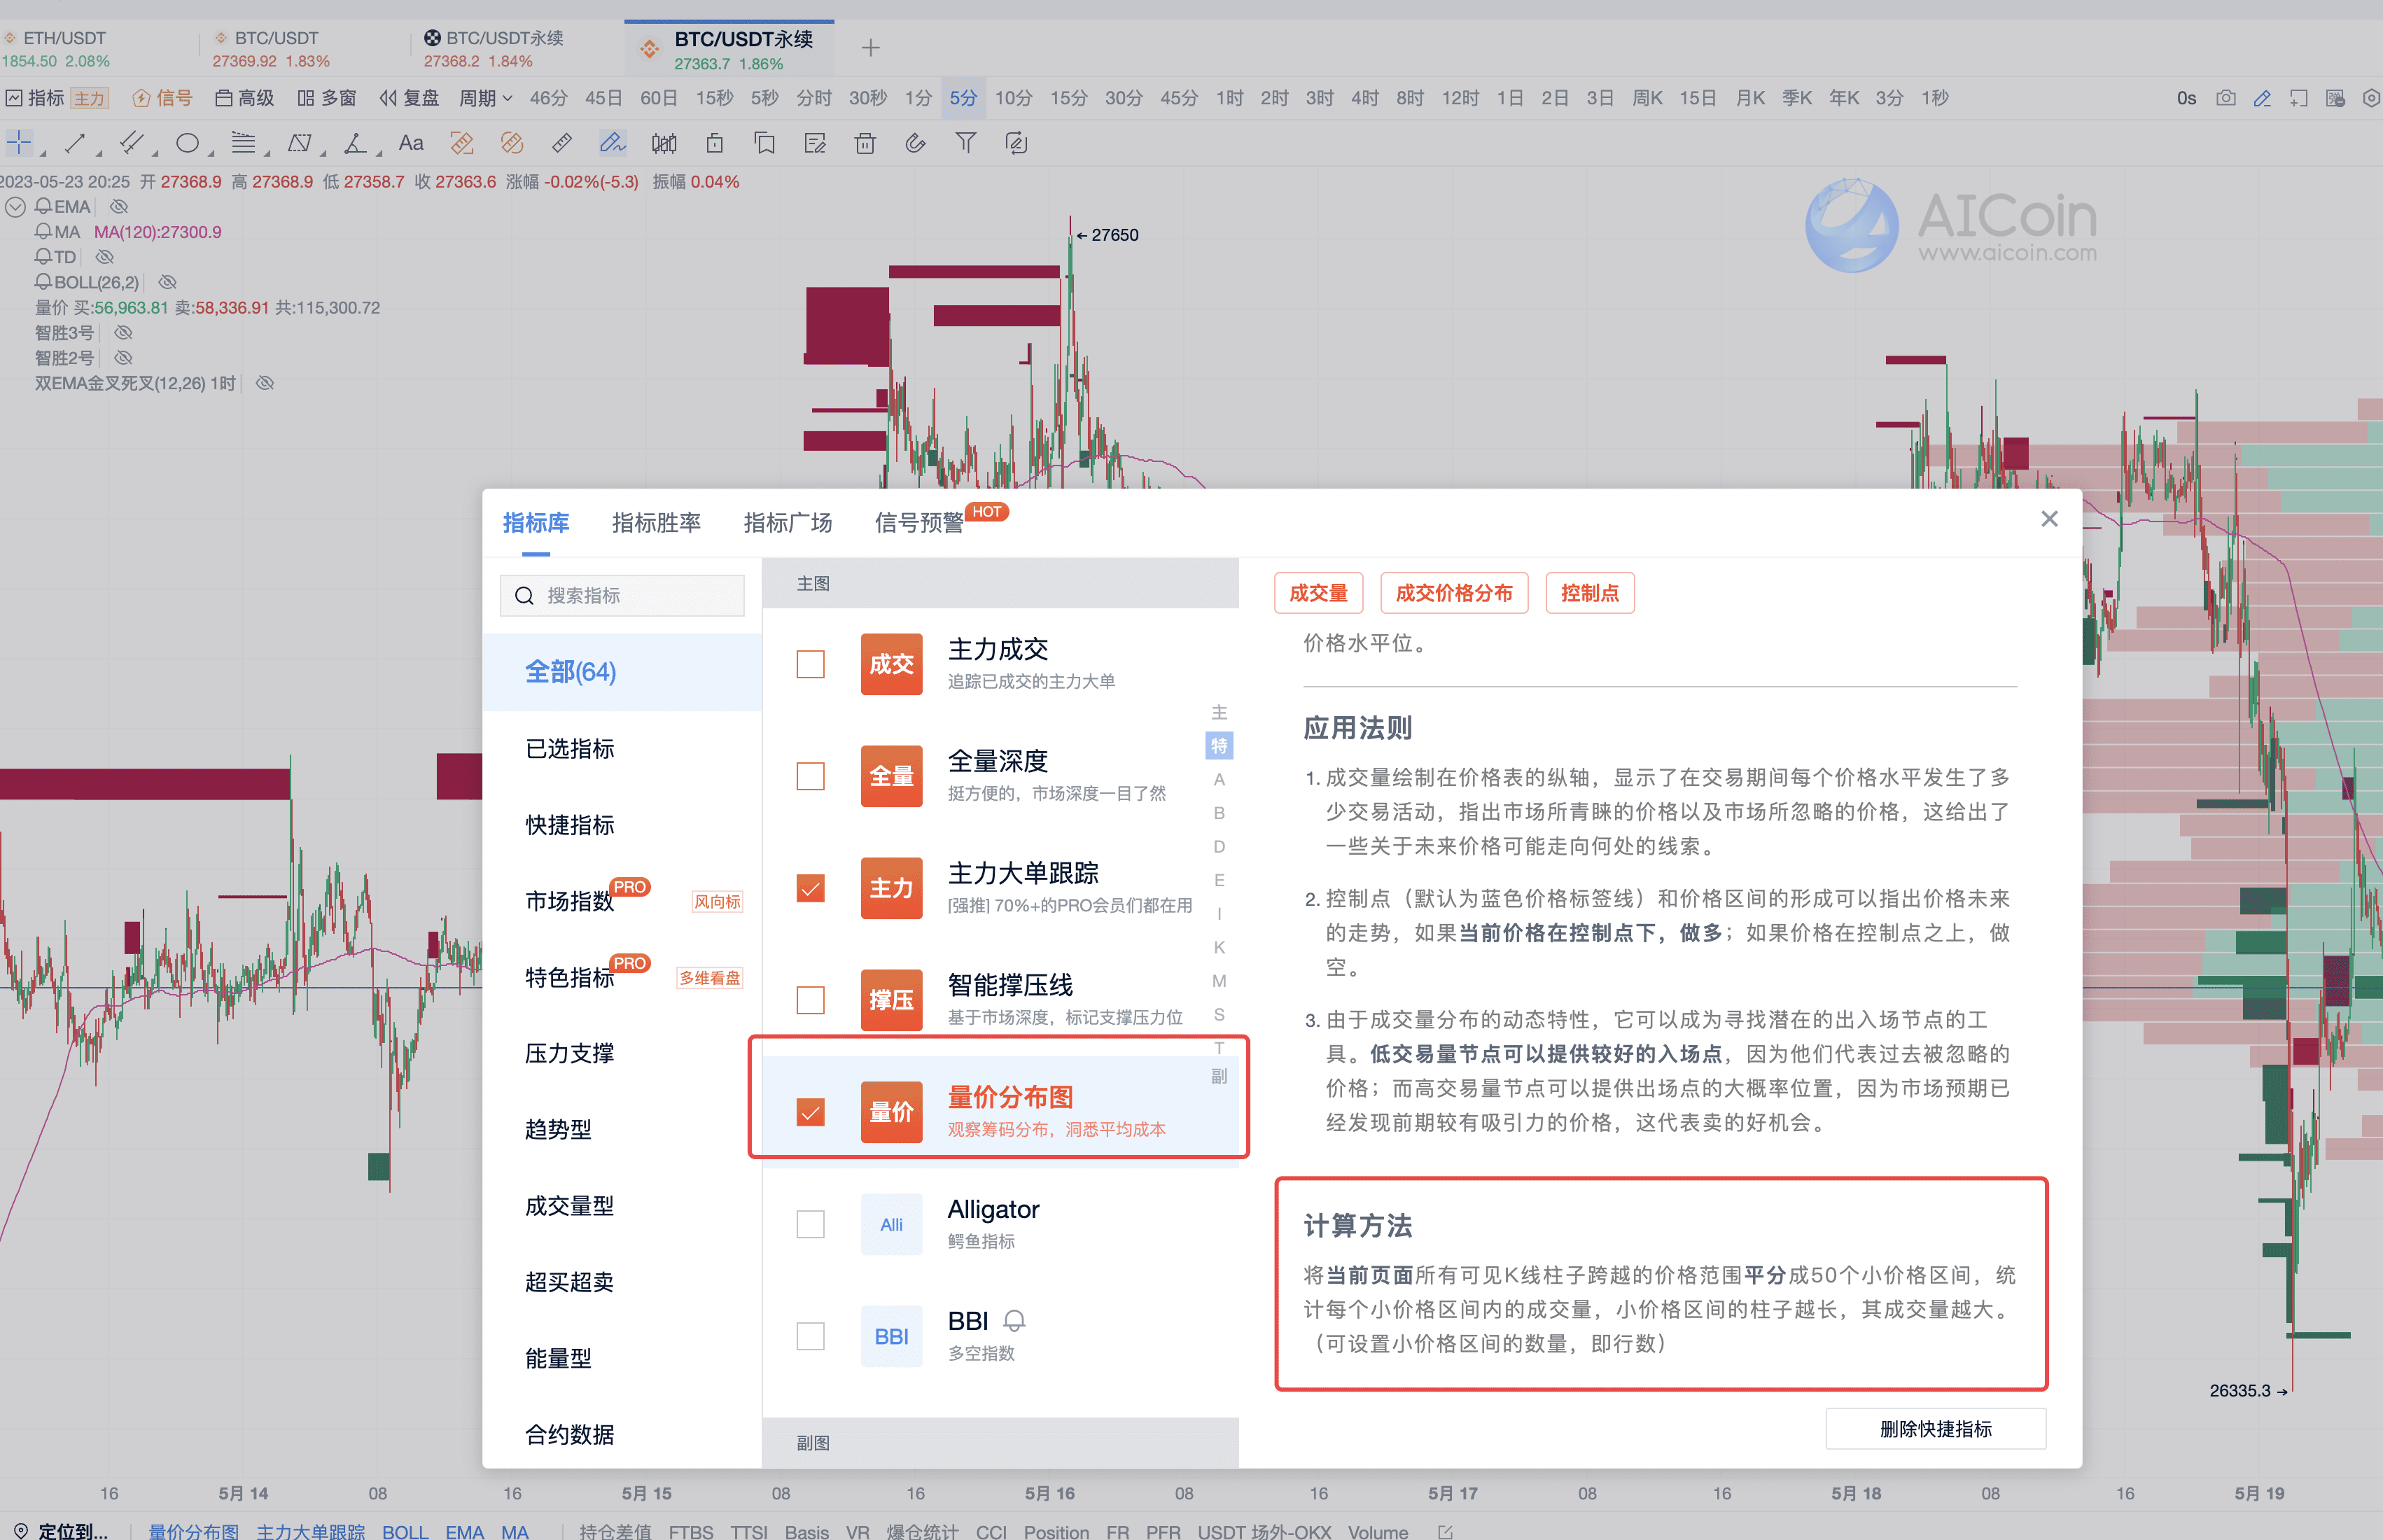Select the 15分 timeframe
The height and width of the screenshot is (1540, 2383).
(1068, 98)
